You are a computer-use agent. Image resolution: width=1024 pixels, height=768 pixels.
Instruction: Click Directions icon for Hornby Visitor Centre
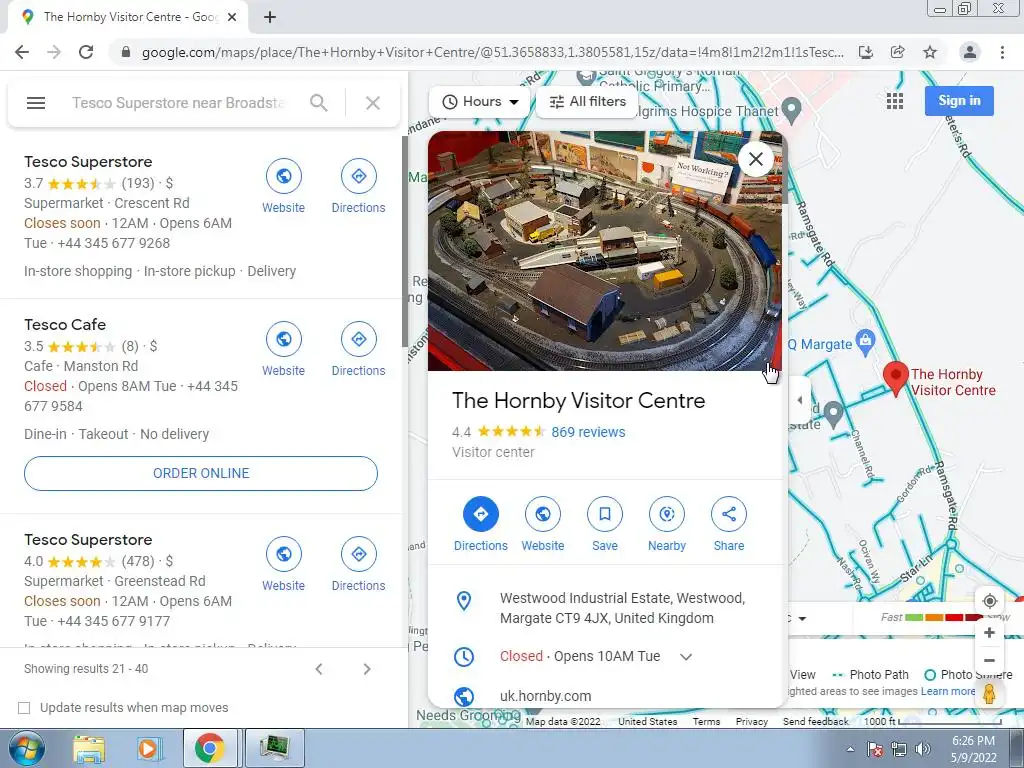(481, 514)
